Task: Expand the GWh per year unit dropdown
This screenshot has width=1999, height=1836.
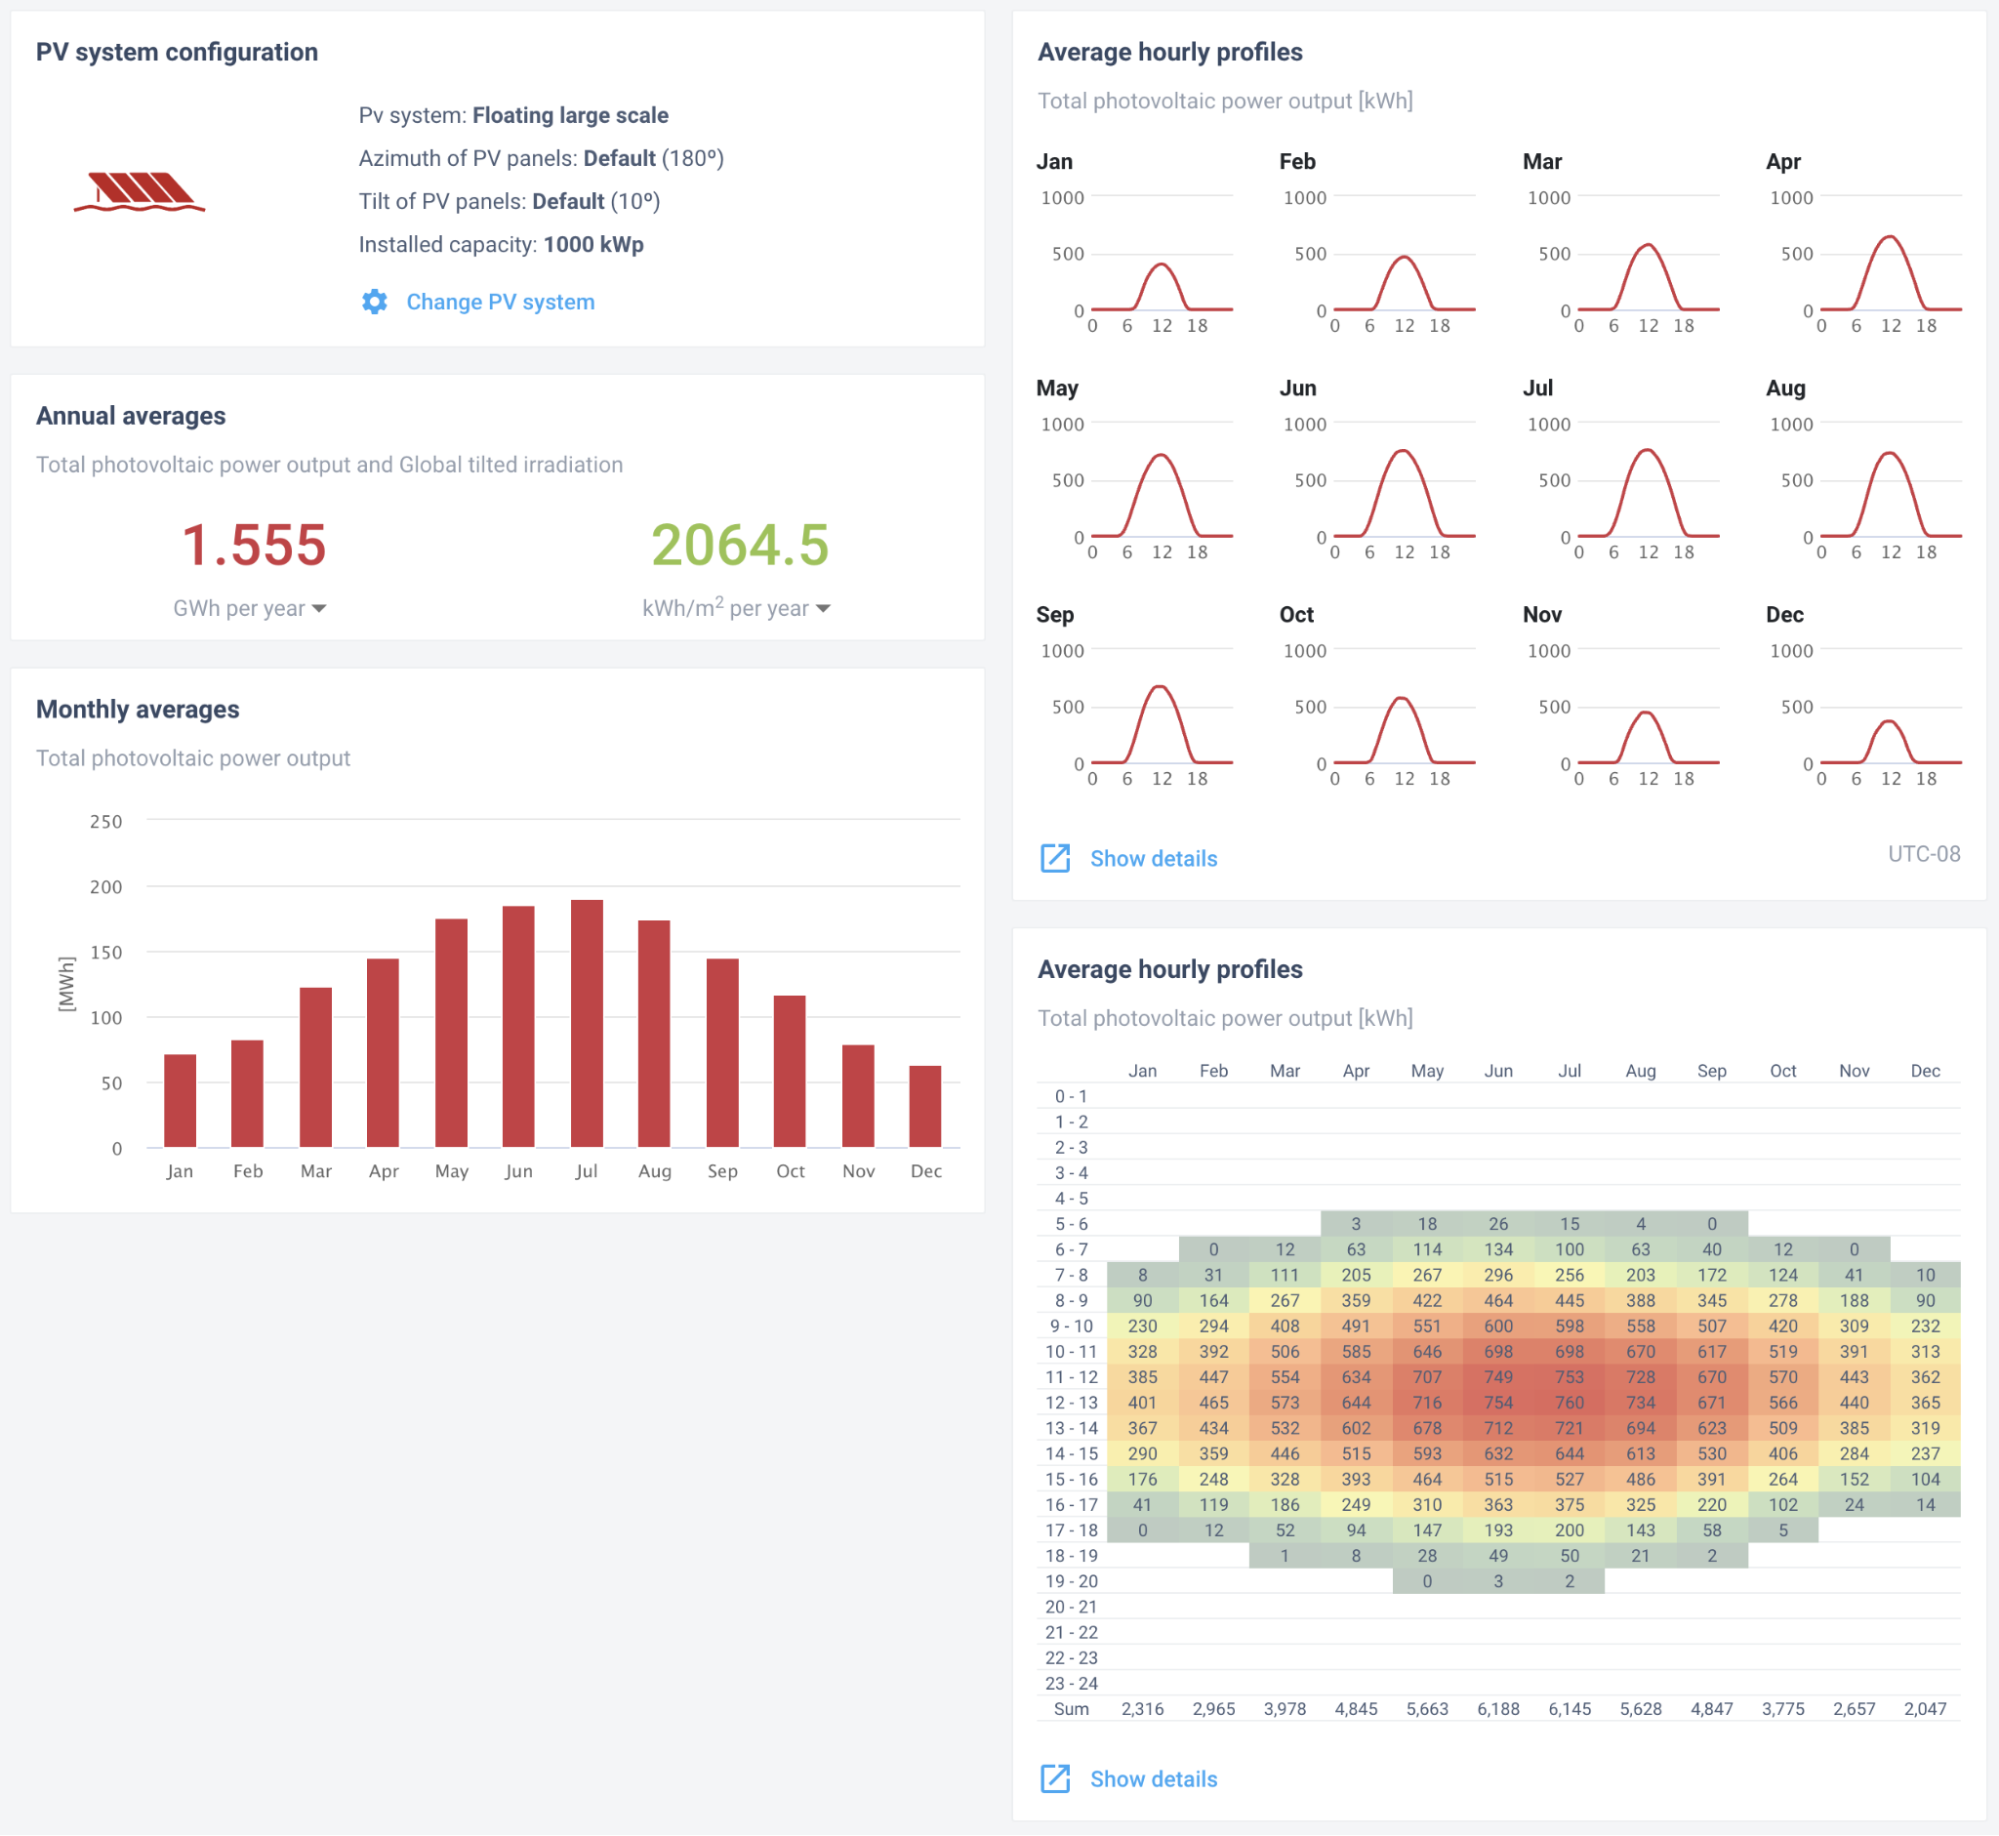Action: [250, 608]
